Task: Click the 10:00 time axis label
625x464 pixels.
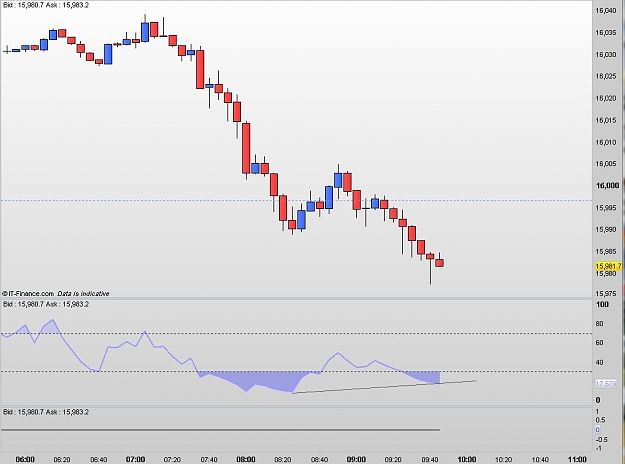Action: [x=467, y=460]
